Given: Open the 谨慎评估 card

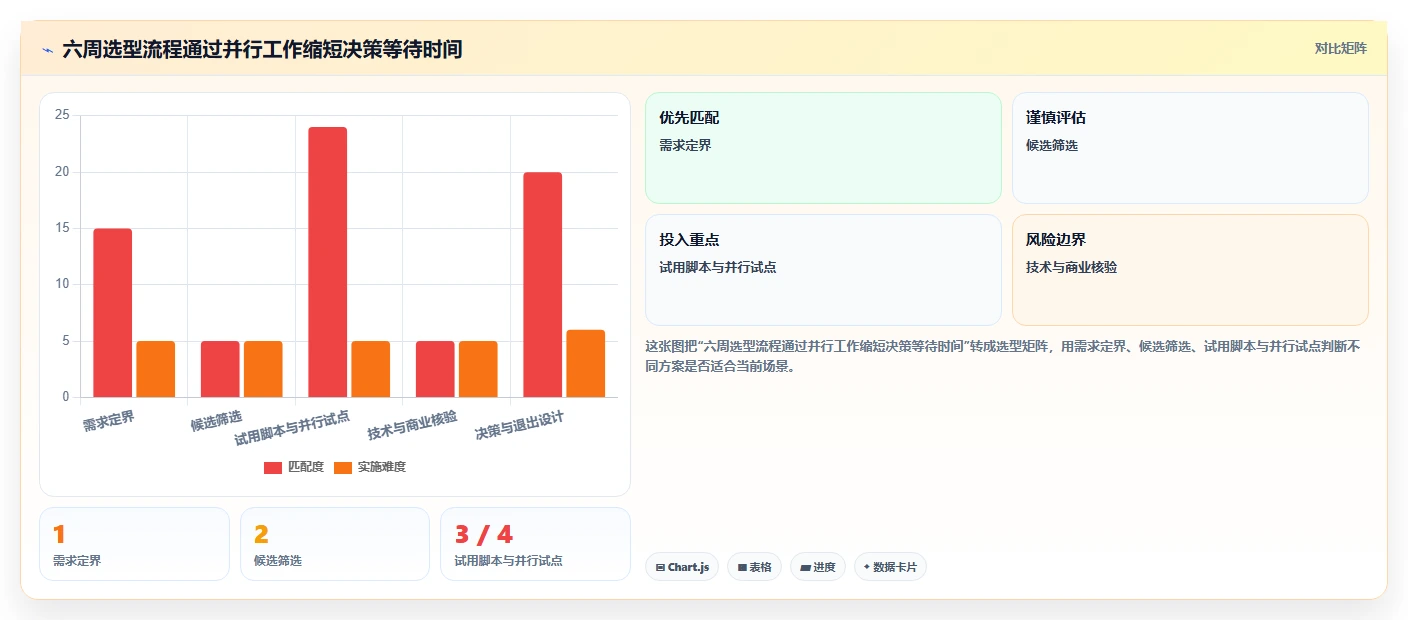Looking at the screenshot, I should pos(1190,148).
